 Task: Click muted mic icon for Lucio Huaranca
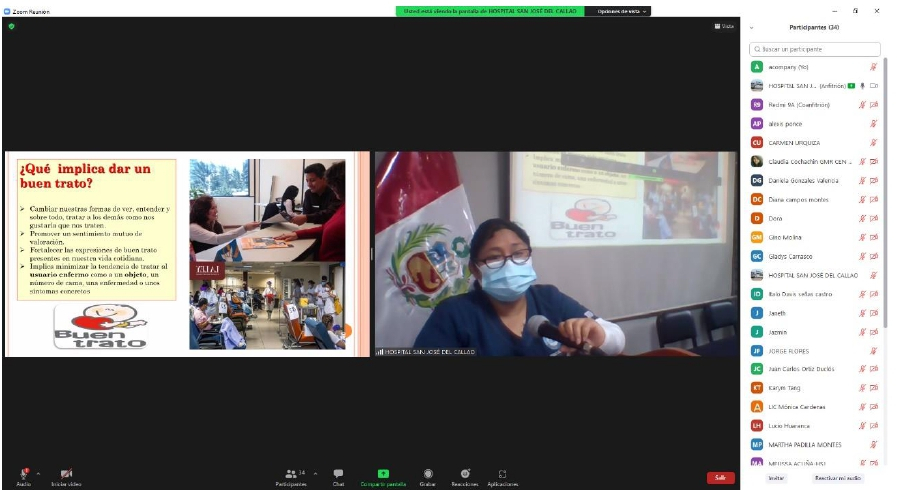tap(862, 426)
